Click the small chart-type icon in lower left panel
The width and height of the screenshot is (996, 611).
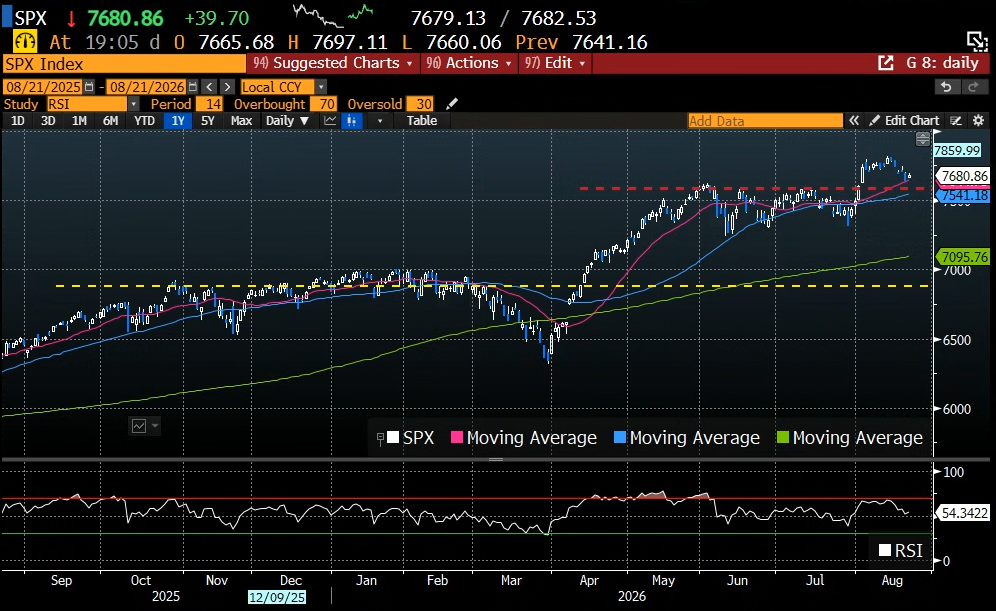pos(138,426)
